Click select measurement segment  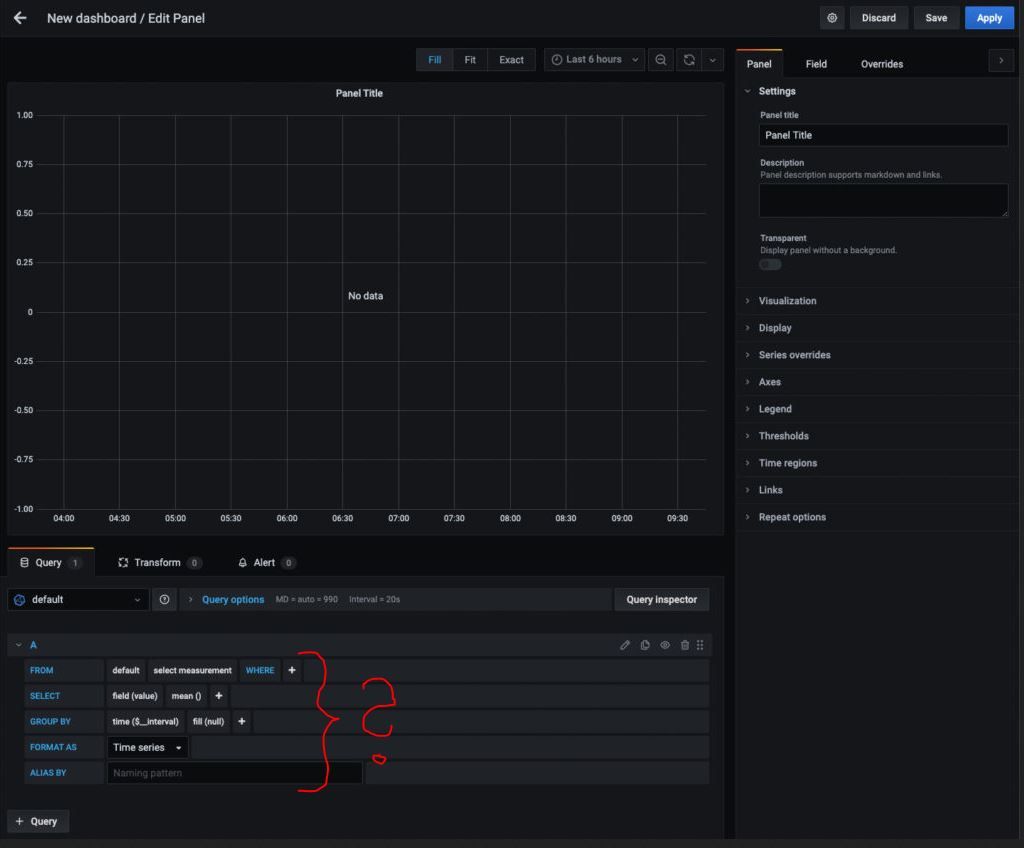[x=193, y=670]
